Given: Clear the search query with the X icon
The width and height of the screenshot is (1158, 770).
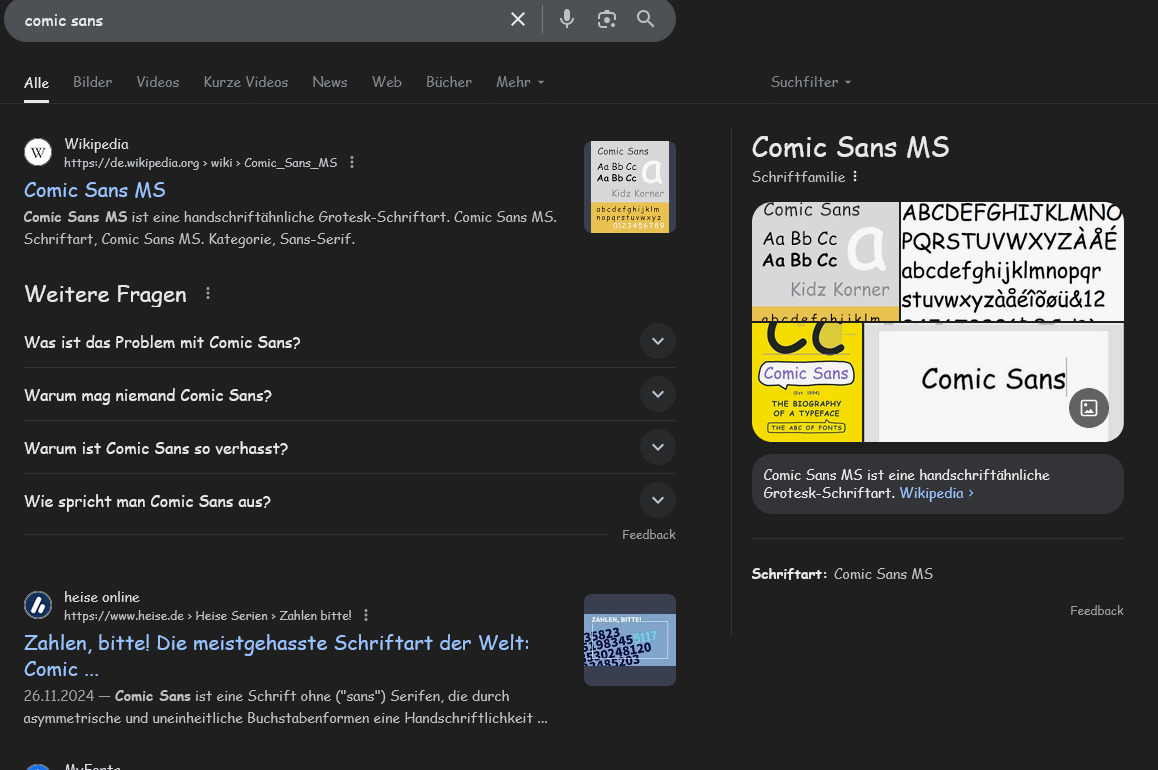Looking at the screenshot, I should [x=518, y=20].
